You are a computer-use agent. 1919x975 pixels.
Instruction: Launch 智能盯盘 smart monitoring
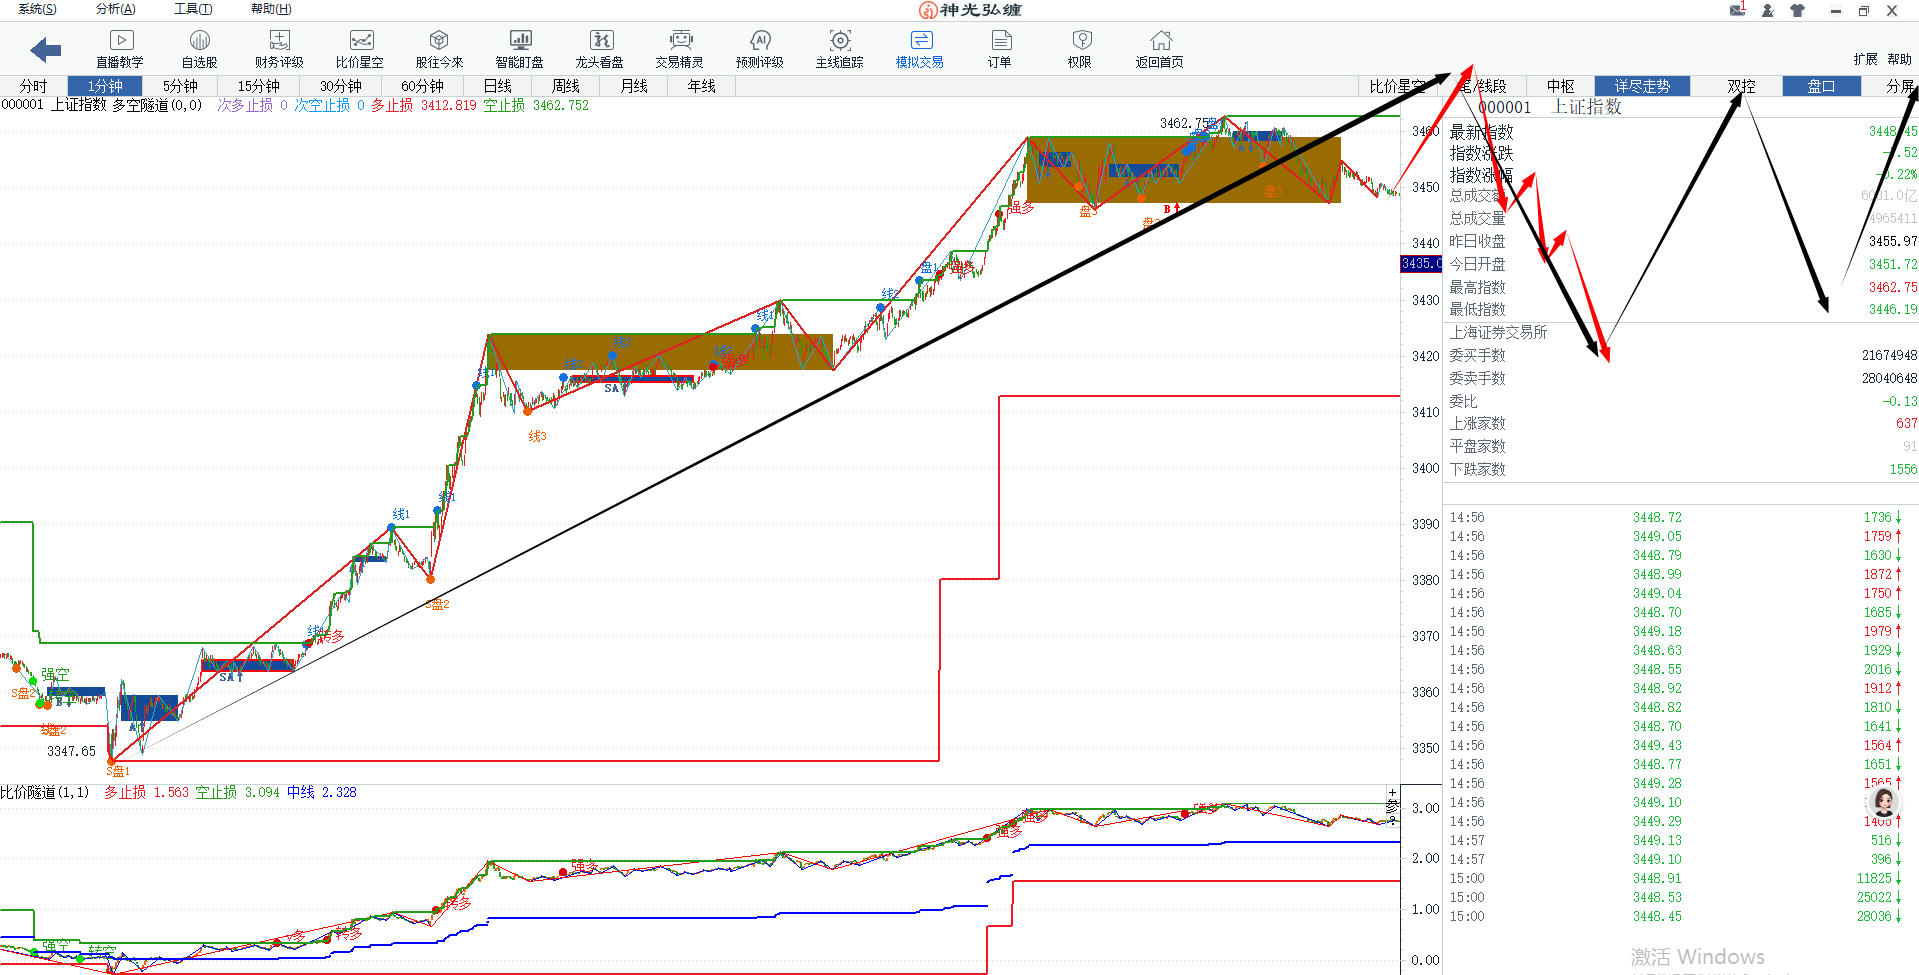(520, 48)
